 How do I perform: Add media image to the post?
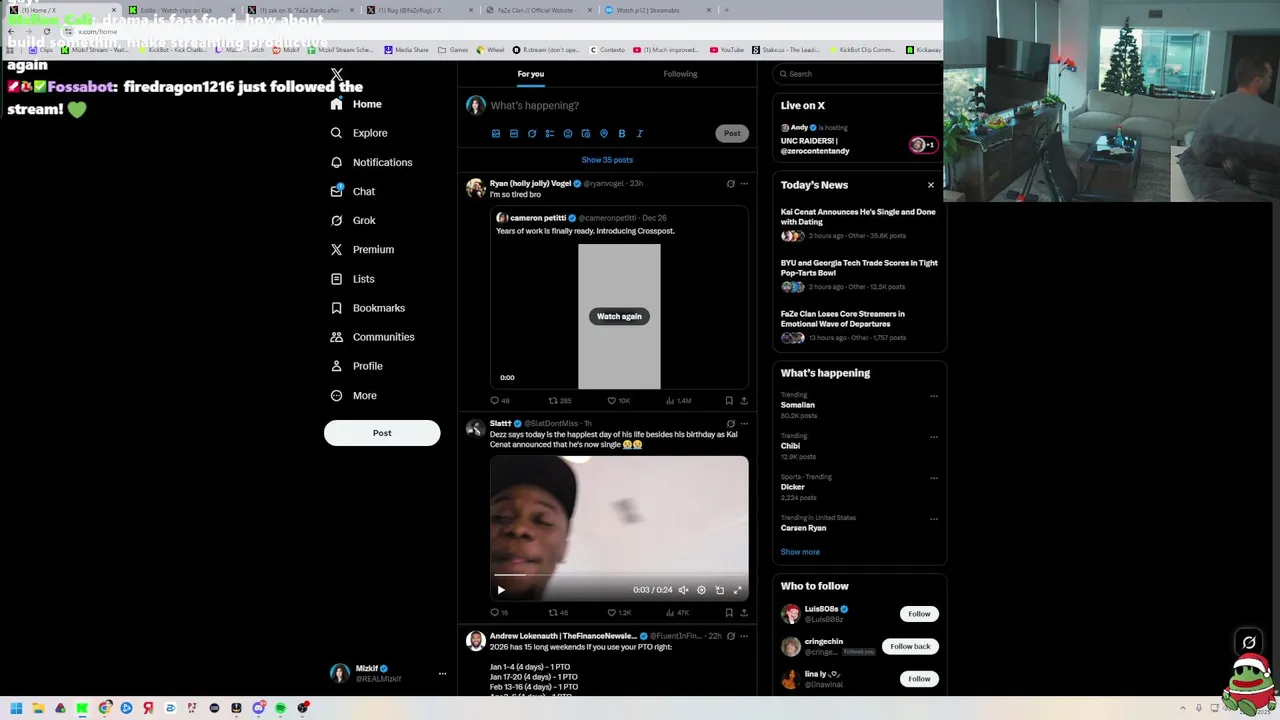(496, 133)
